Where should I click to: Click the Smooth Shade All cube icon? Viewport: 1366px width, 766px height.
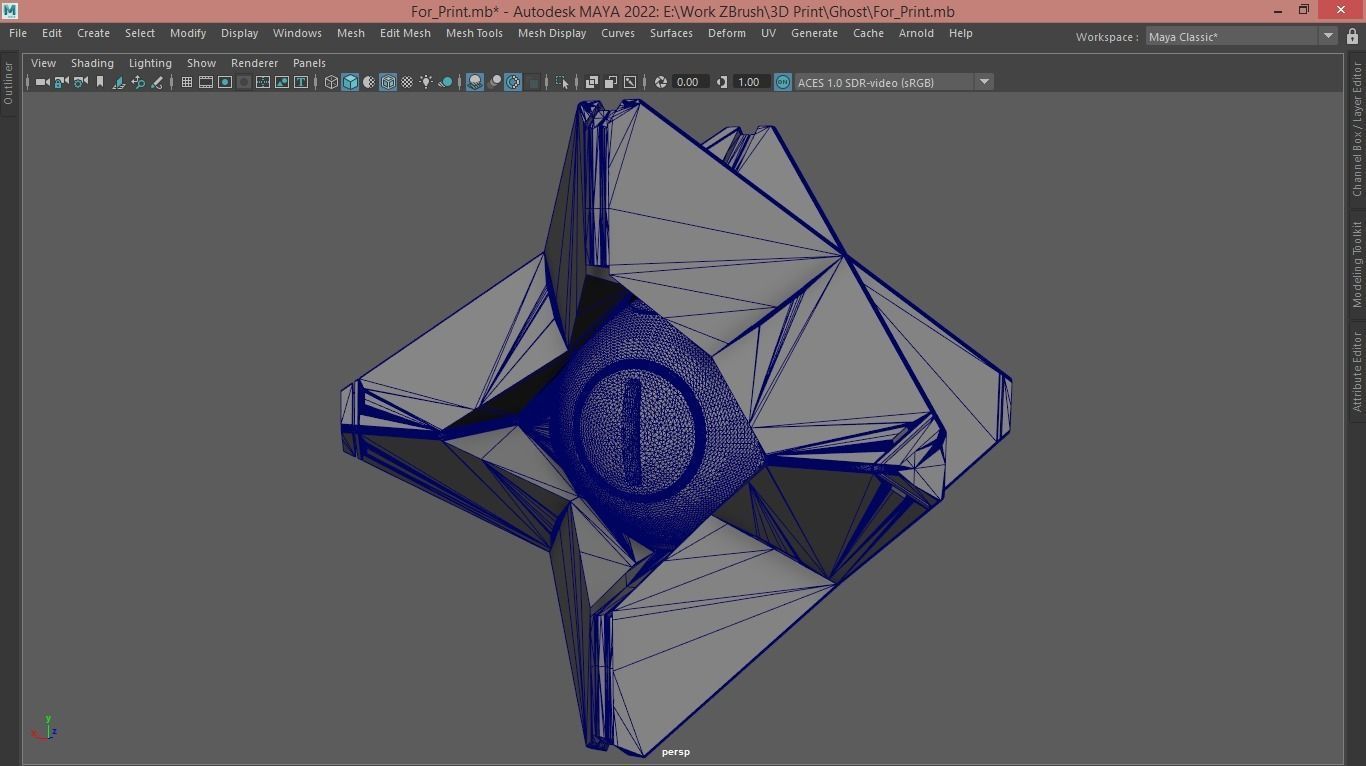point(351,82)
